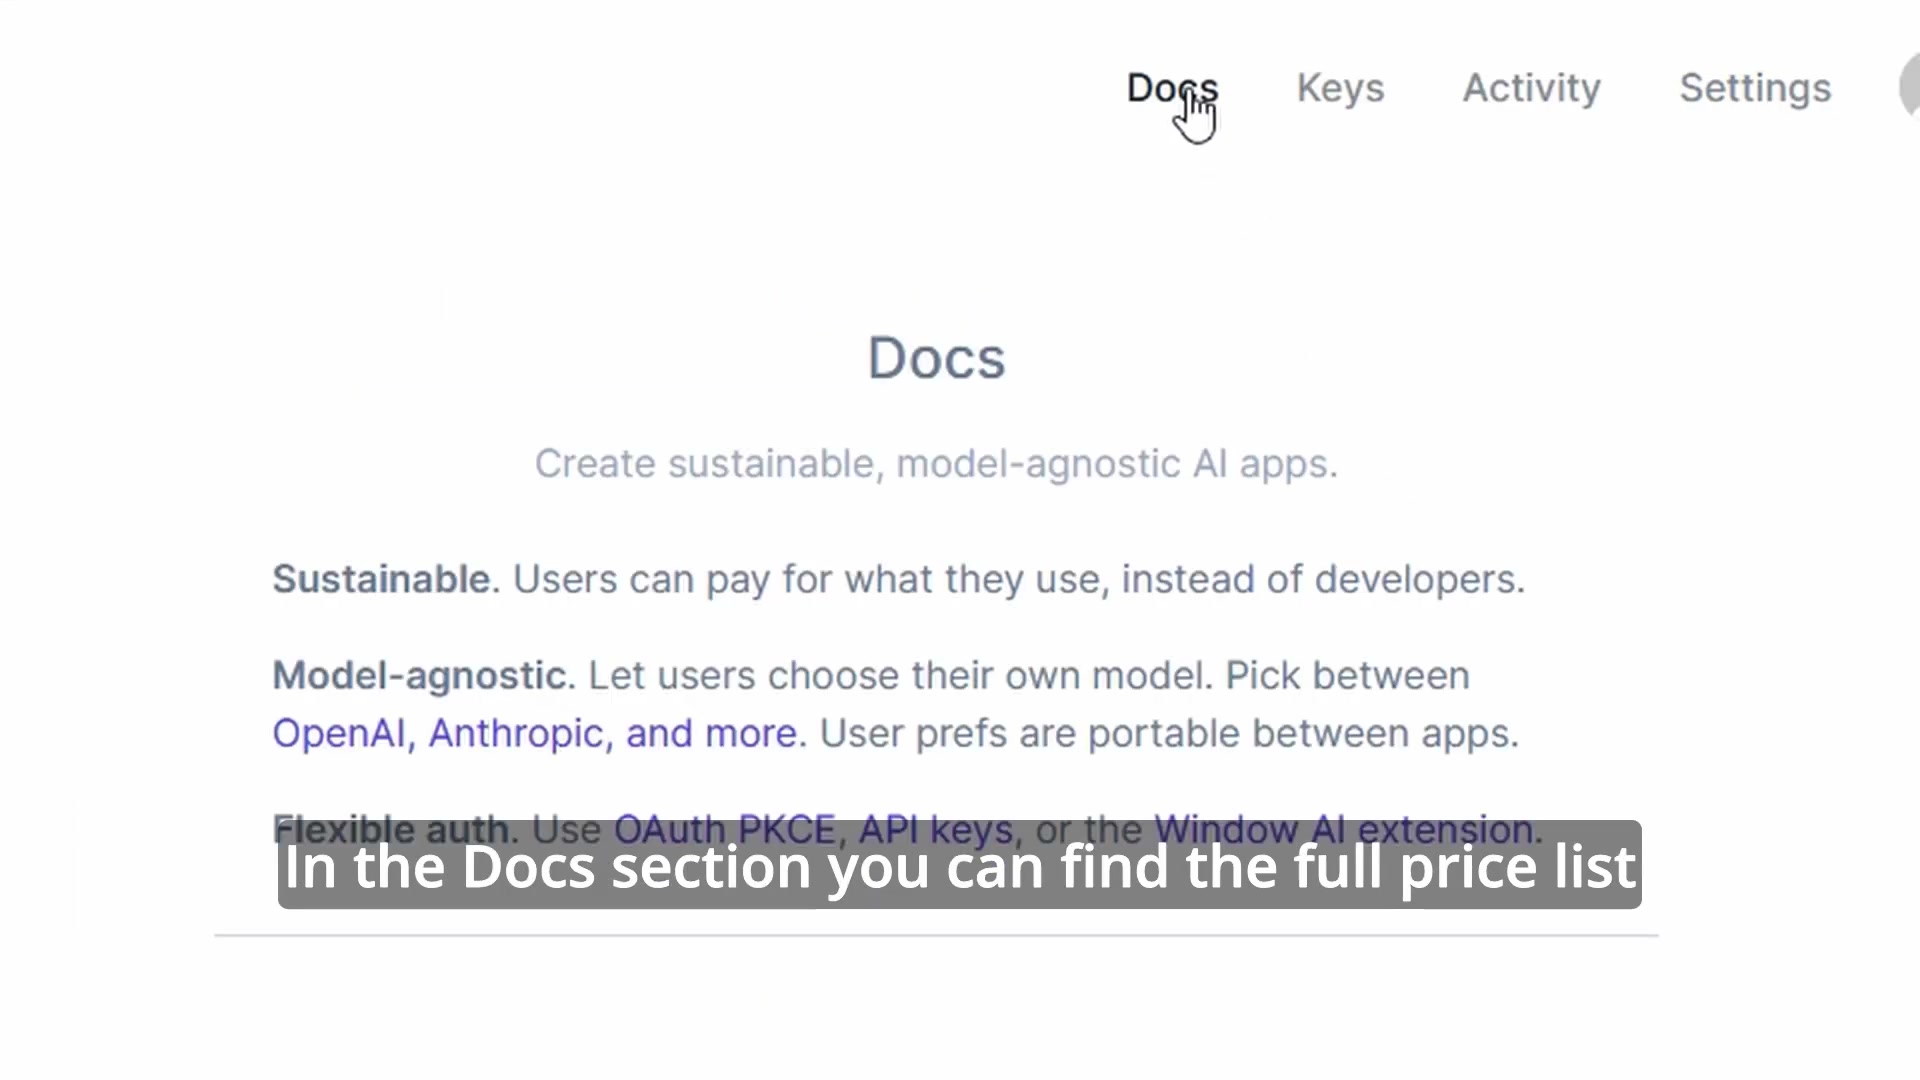Open the OAuth PKCE link
The height and width of the screenshot is (1080, 1920).
tap(724, 829)
